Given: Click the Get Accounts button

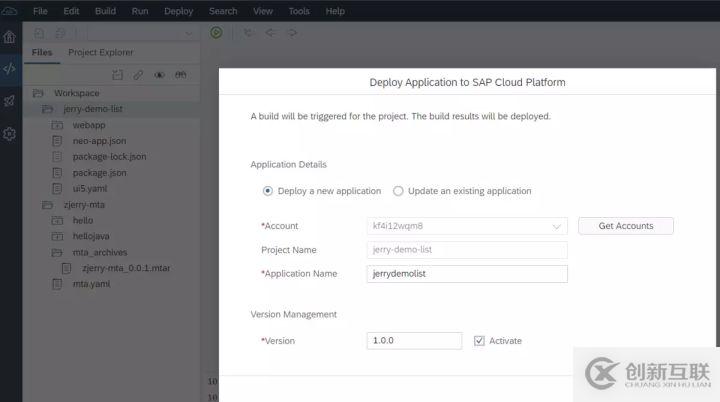Looking at the screenshot, I should [x=626, y=226].
